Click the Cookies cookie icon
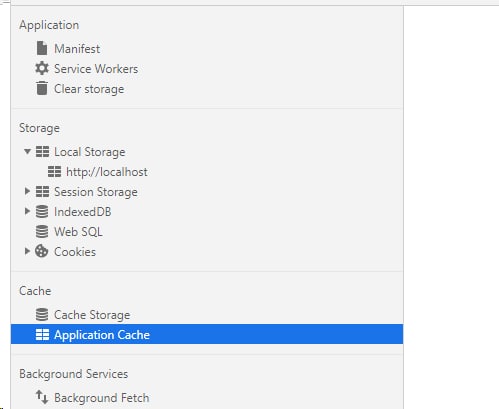Viewport: 499px width, 409px height. pos(42,251)
